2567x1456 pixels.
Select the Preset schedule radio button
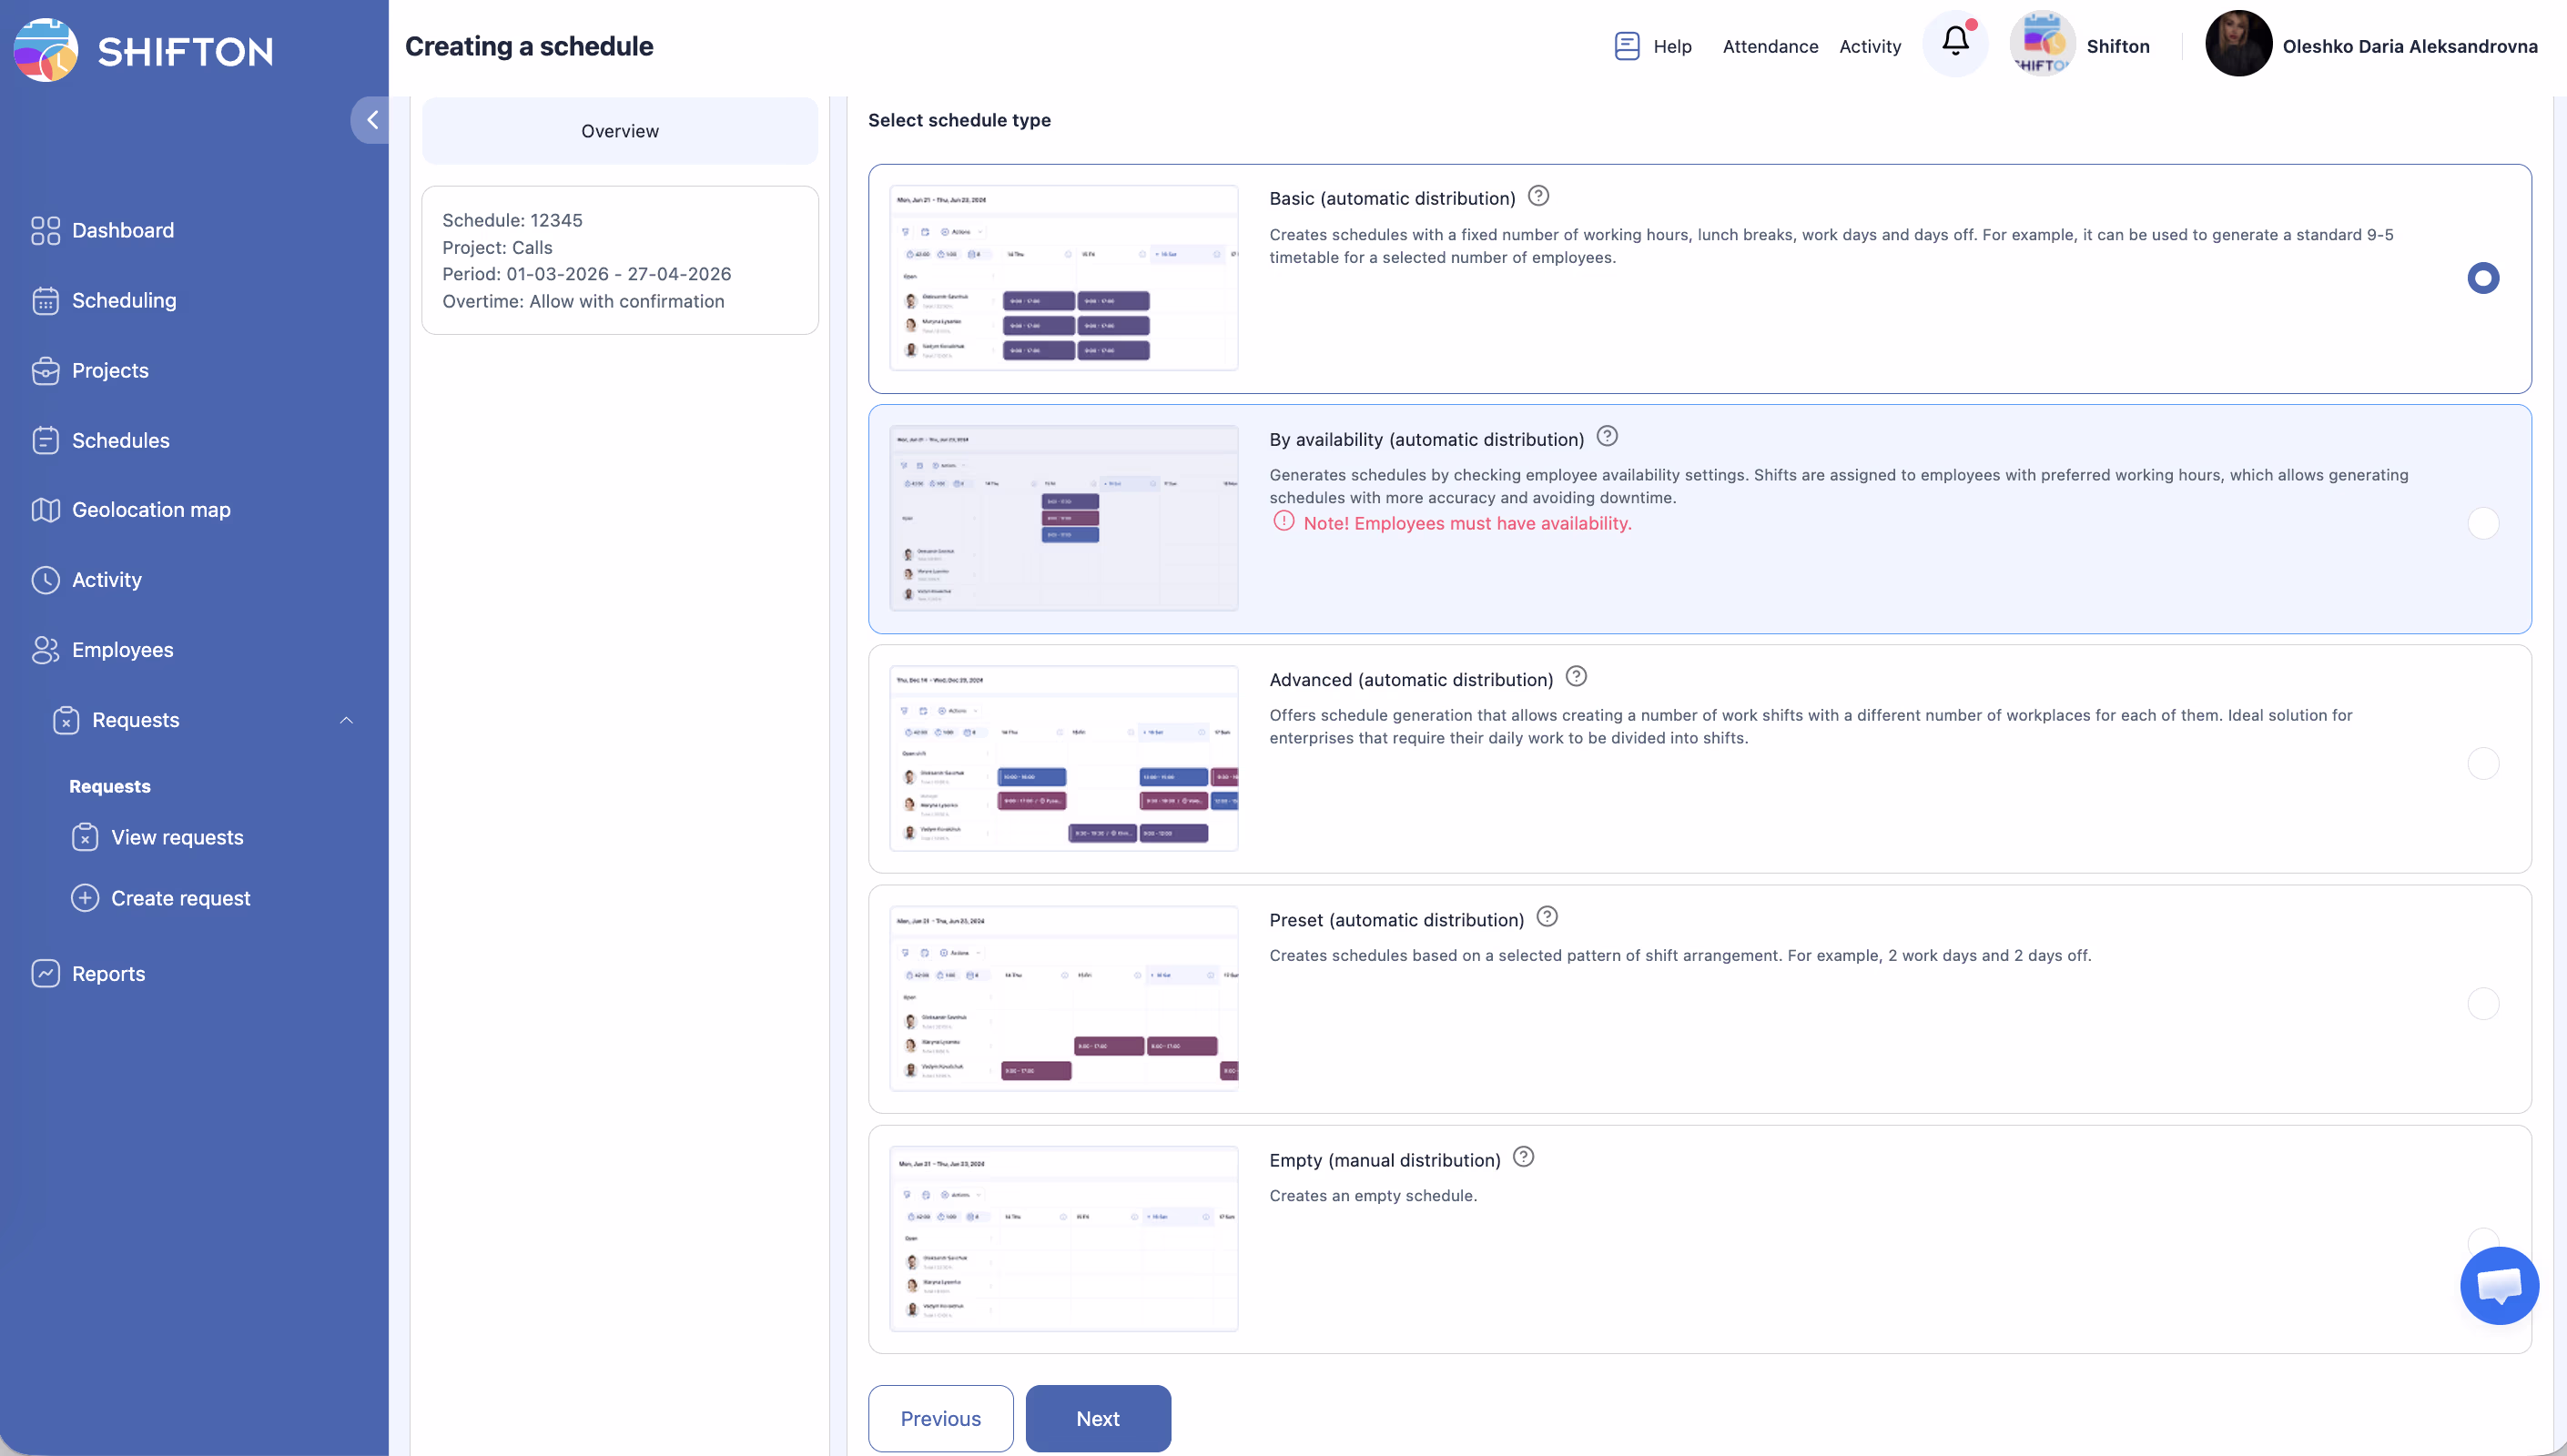[x=2482, y=1003]
